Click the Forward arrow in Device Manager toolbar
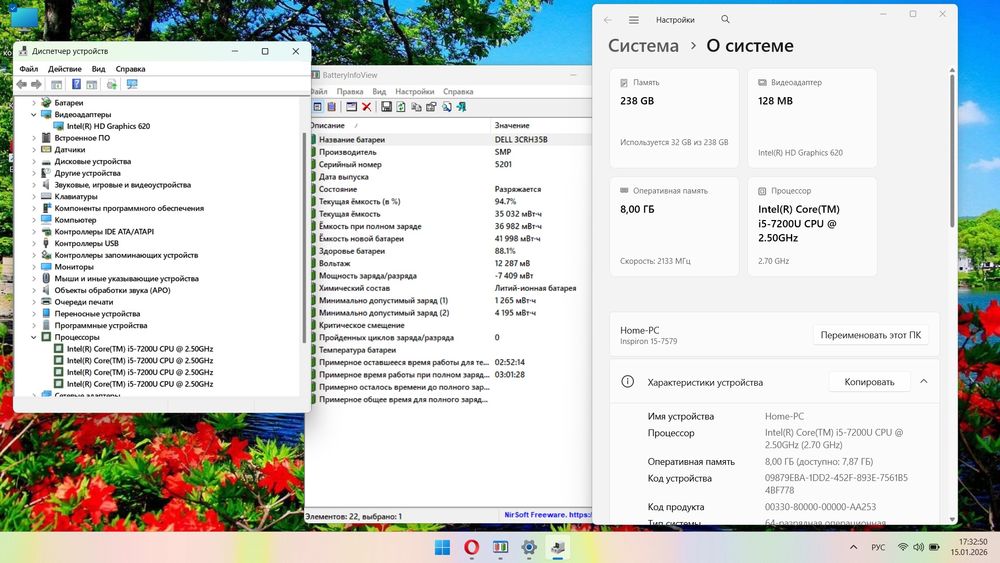The image size is (1000, 563). 36,84
